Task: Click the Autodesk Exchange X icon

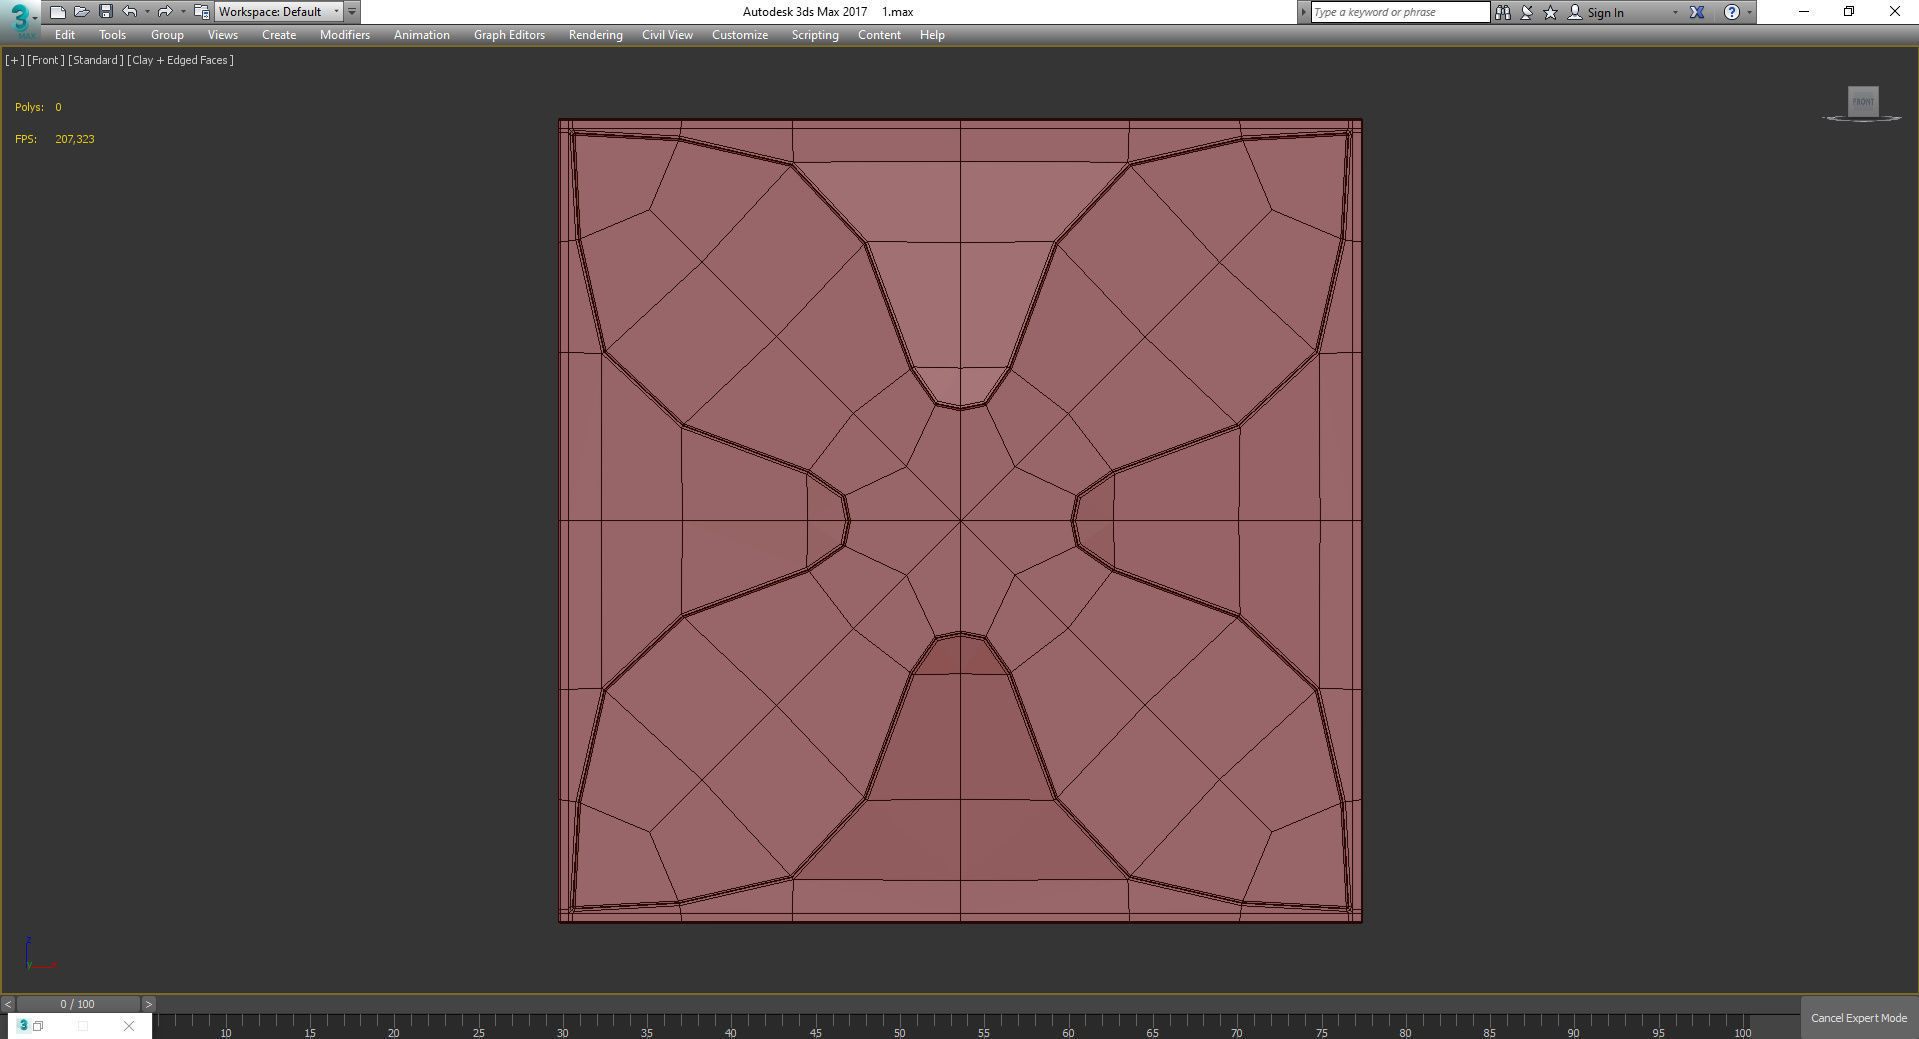Action: 1697,12
